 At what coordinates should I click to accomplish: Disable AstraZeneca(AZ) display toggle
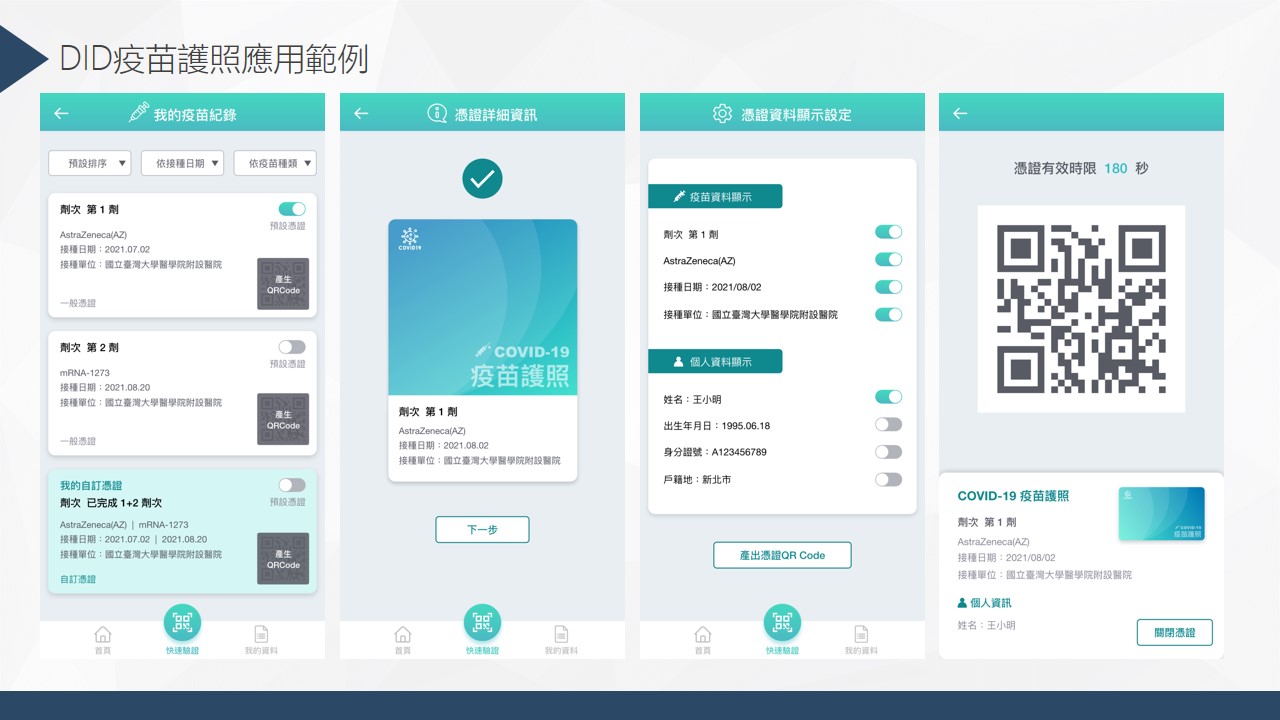click(x=888, y=260)
